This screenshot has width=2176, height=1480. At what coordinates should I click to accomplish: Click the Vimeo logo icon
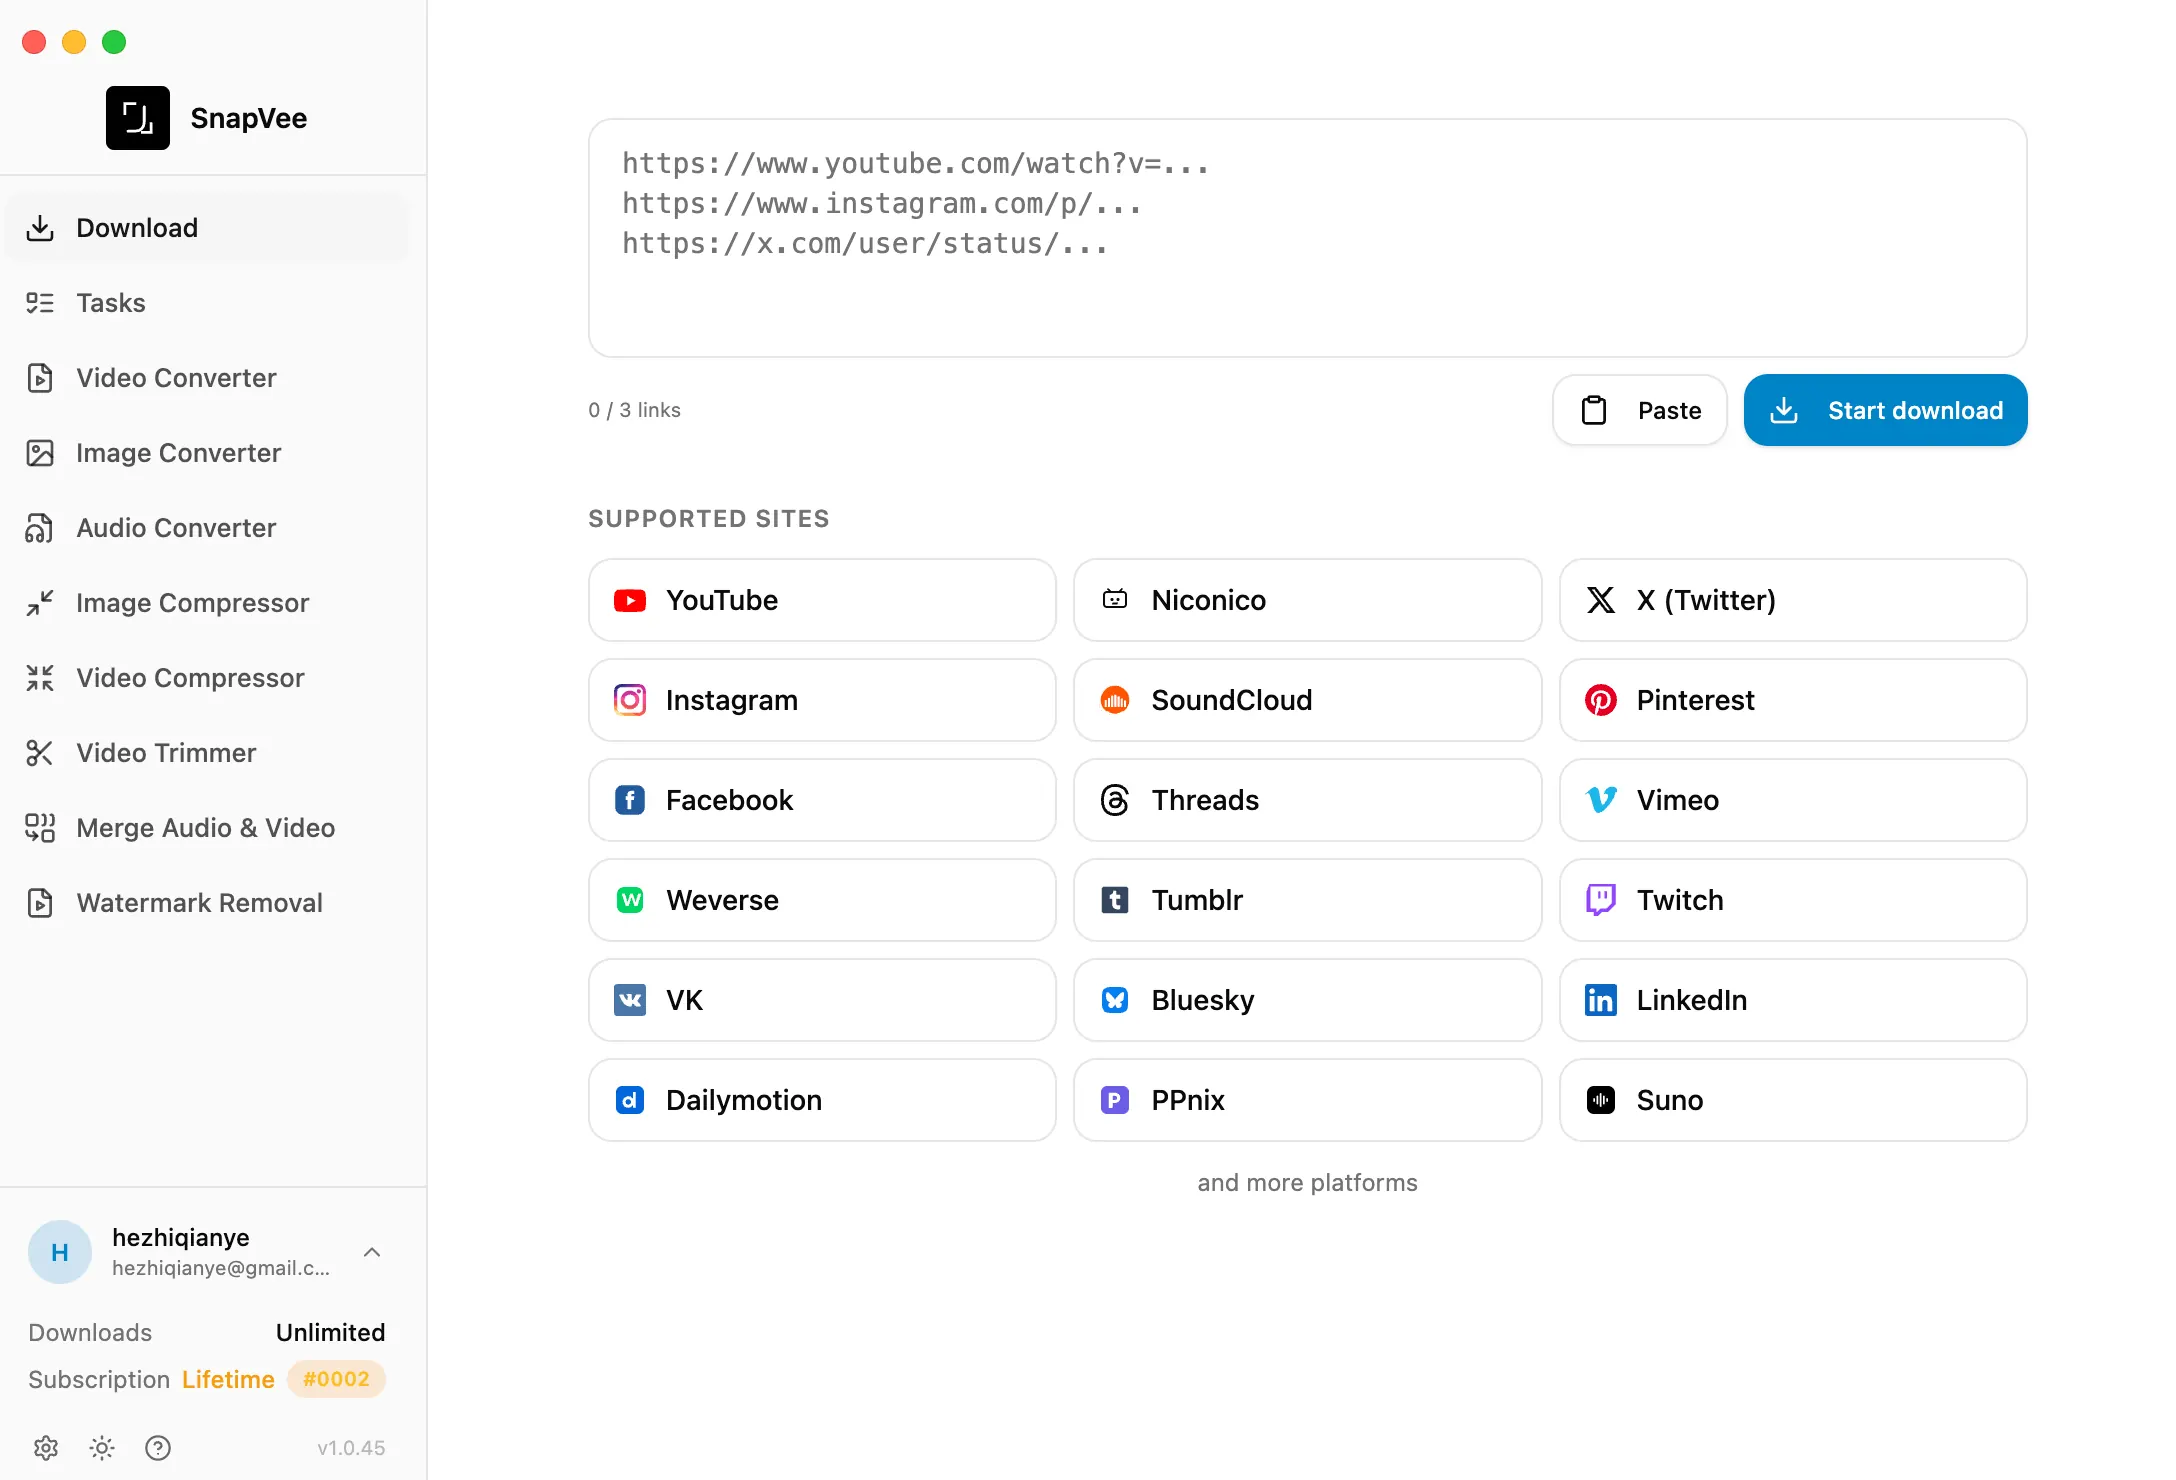click(x=1601, y=800)
